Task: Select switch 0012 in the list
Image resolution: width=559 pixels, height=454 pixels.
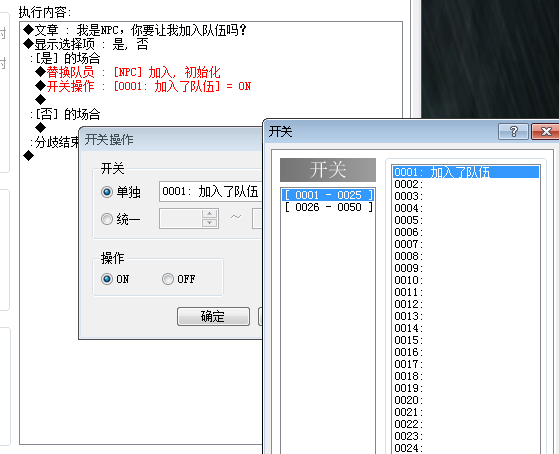Action: coord(466,304)
